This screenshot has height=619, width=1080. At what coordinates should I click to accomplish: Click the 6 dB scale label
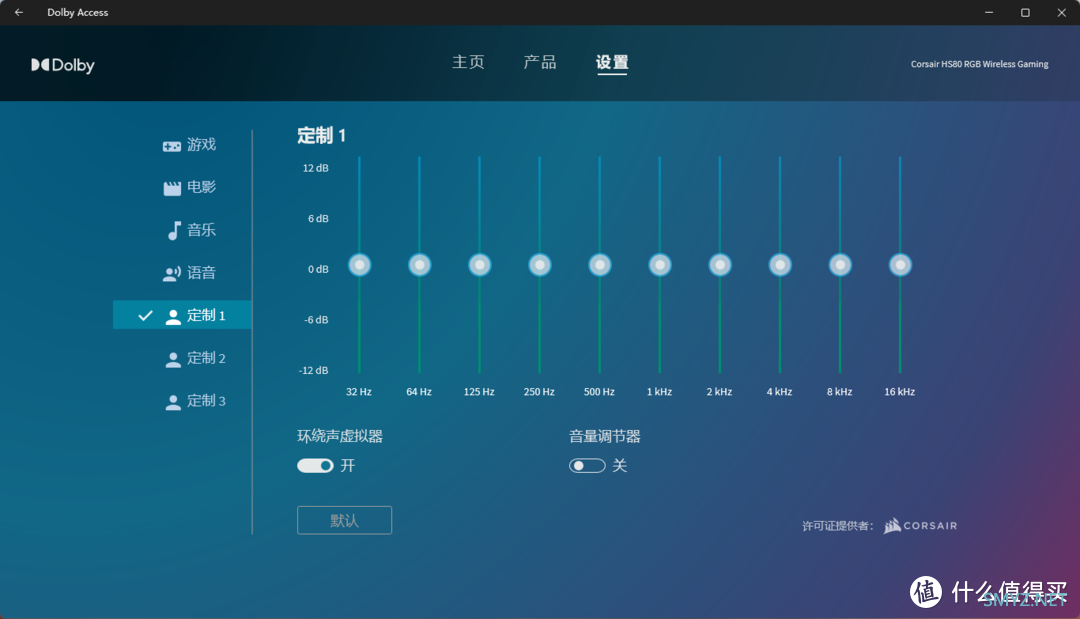tap(318, 218)
